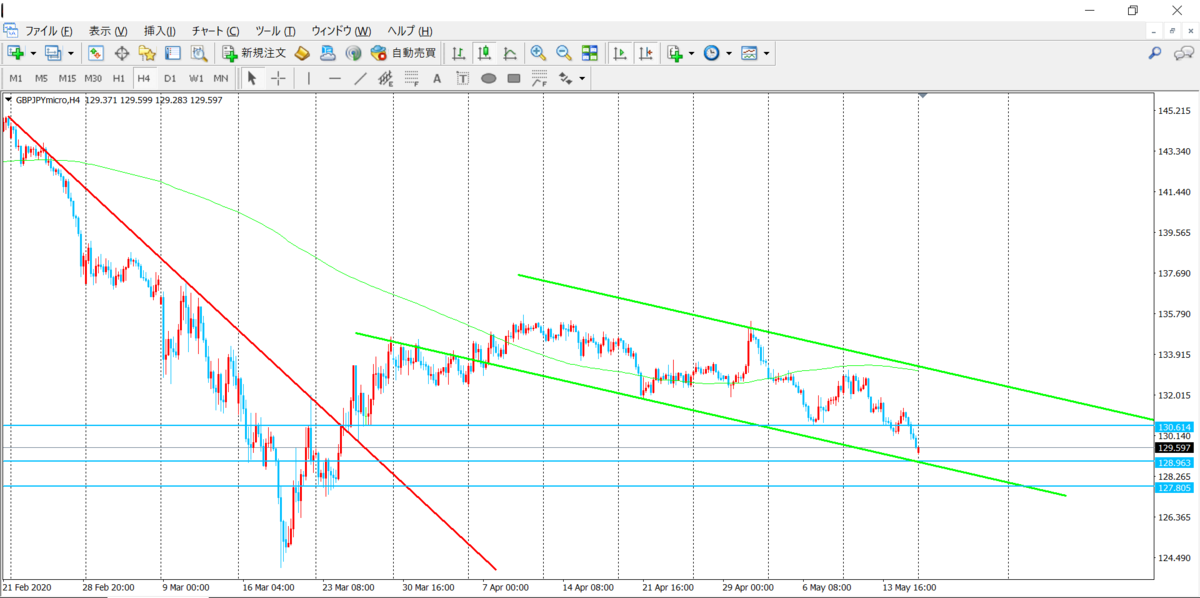Draw an ellipse shape tool
The image size is (1200, 598).
point(489,78)
